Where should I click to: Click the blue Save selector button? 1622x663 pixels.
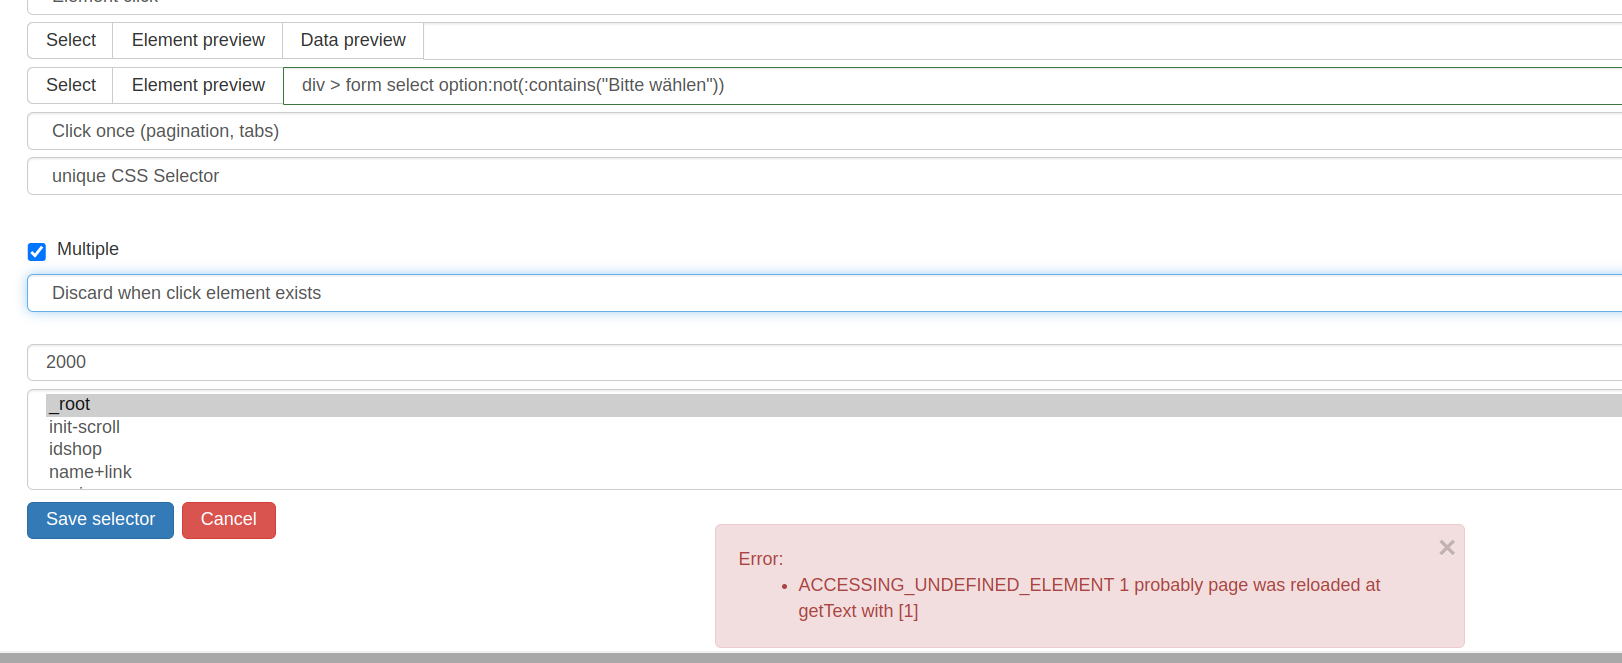pyautogui.click(x=100, y=520)
